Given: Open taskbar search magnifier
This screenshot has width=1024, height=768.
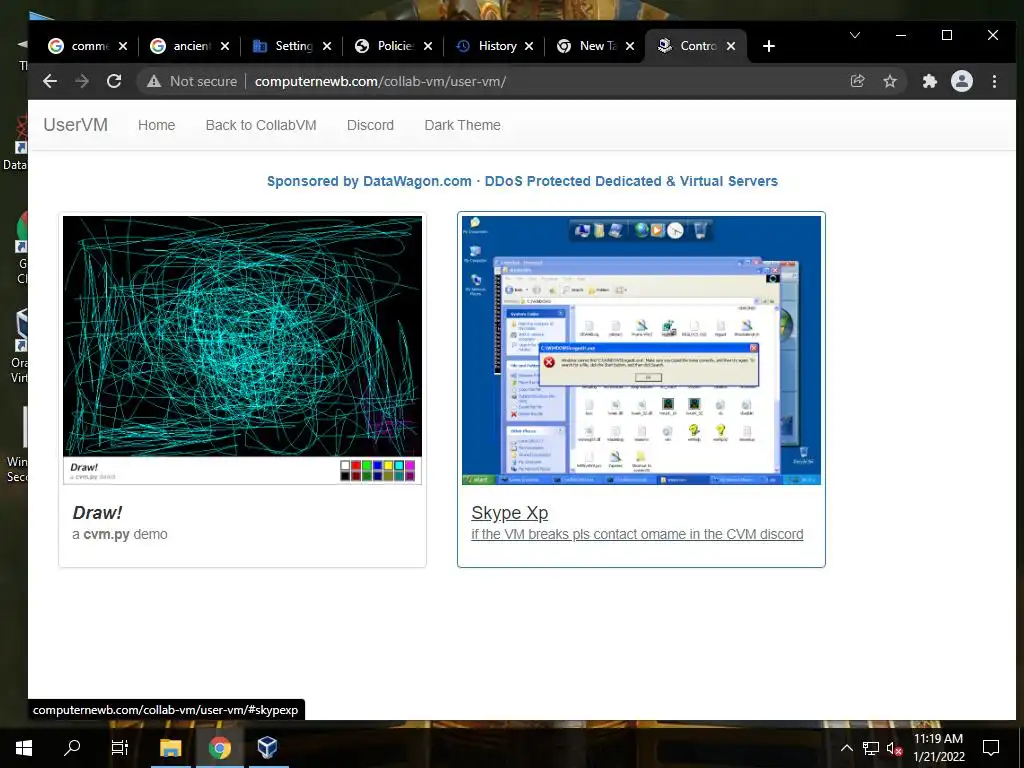Looking at the screenshot, I should (72, 748).
